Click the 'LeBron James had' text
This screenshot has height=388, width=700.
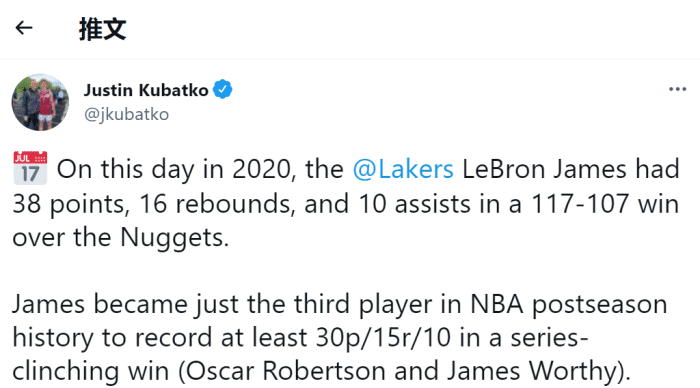pos(571,169)
